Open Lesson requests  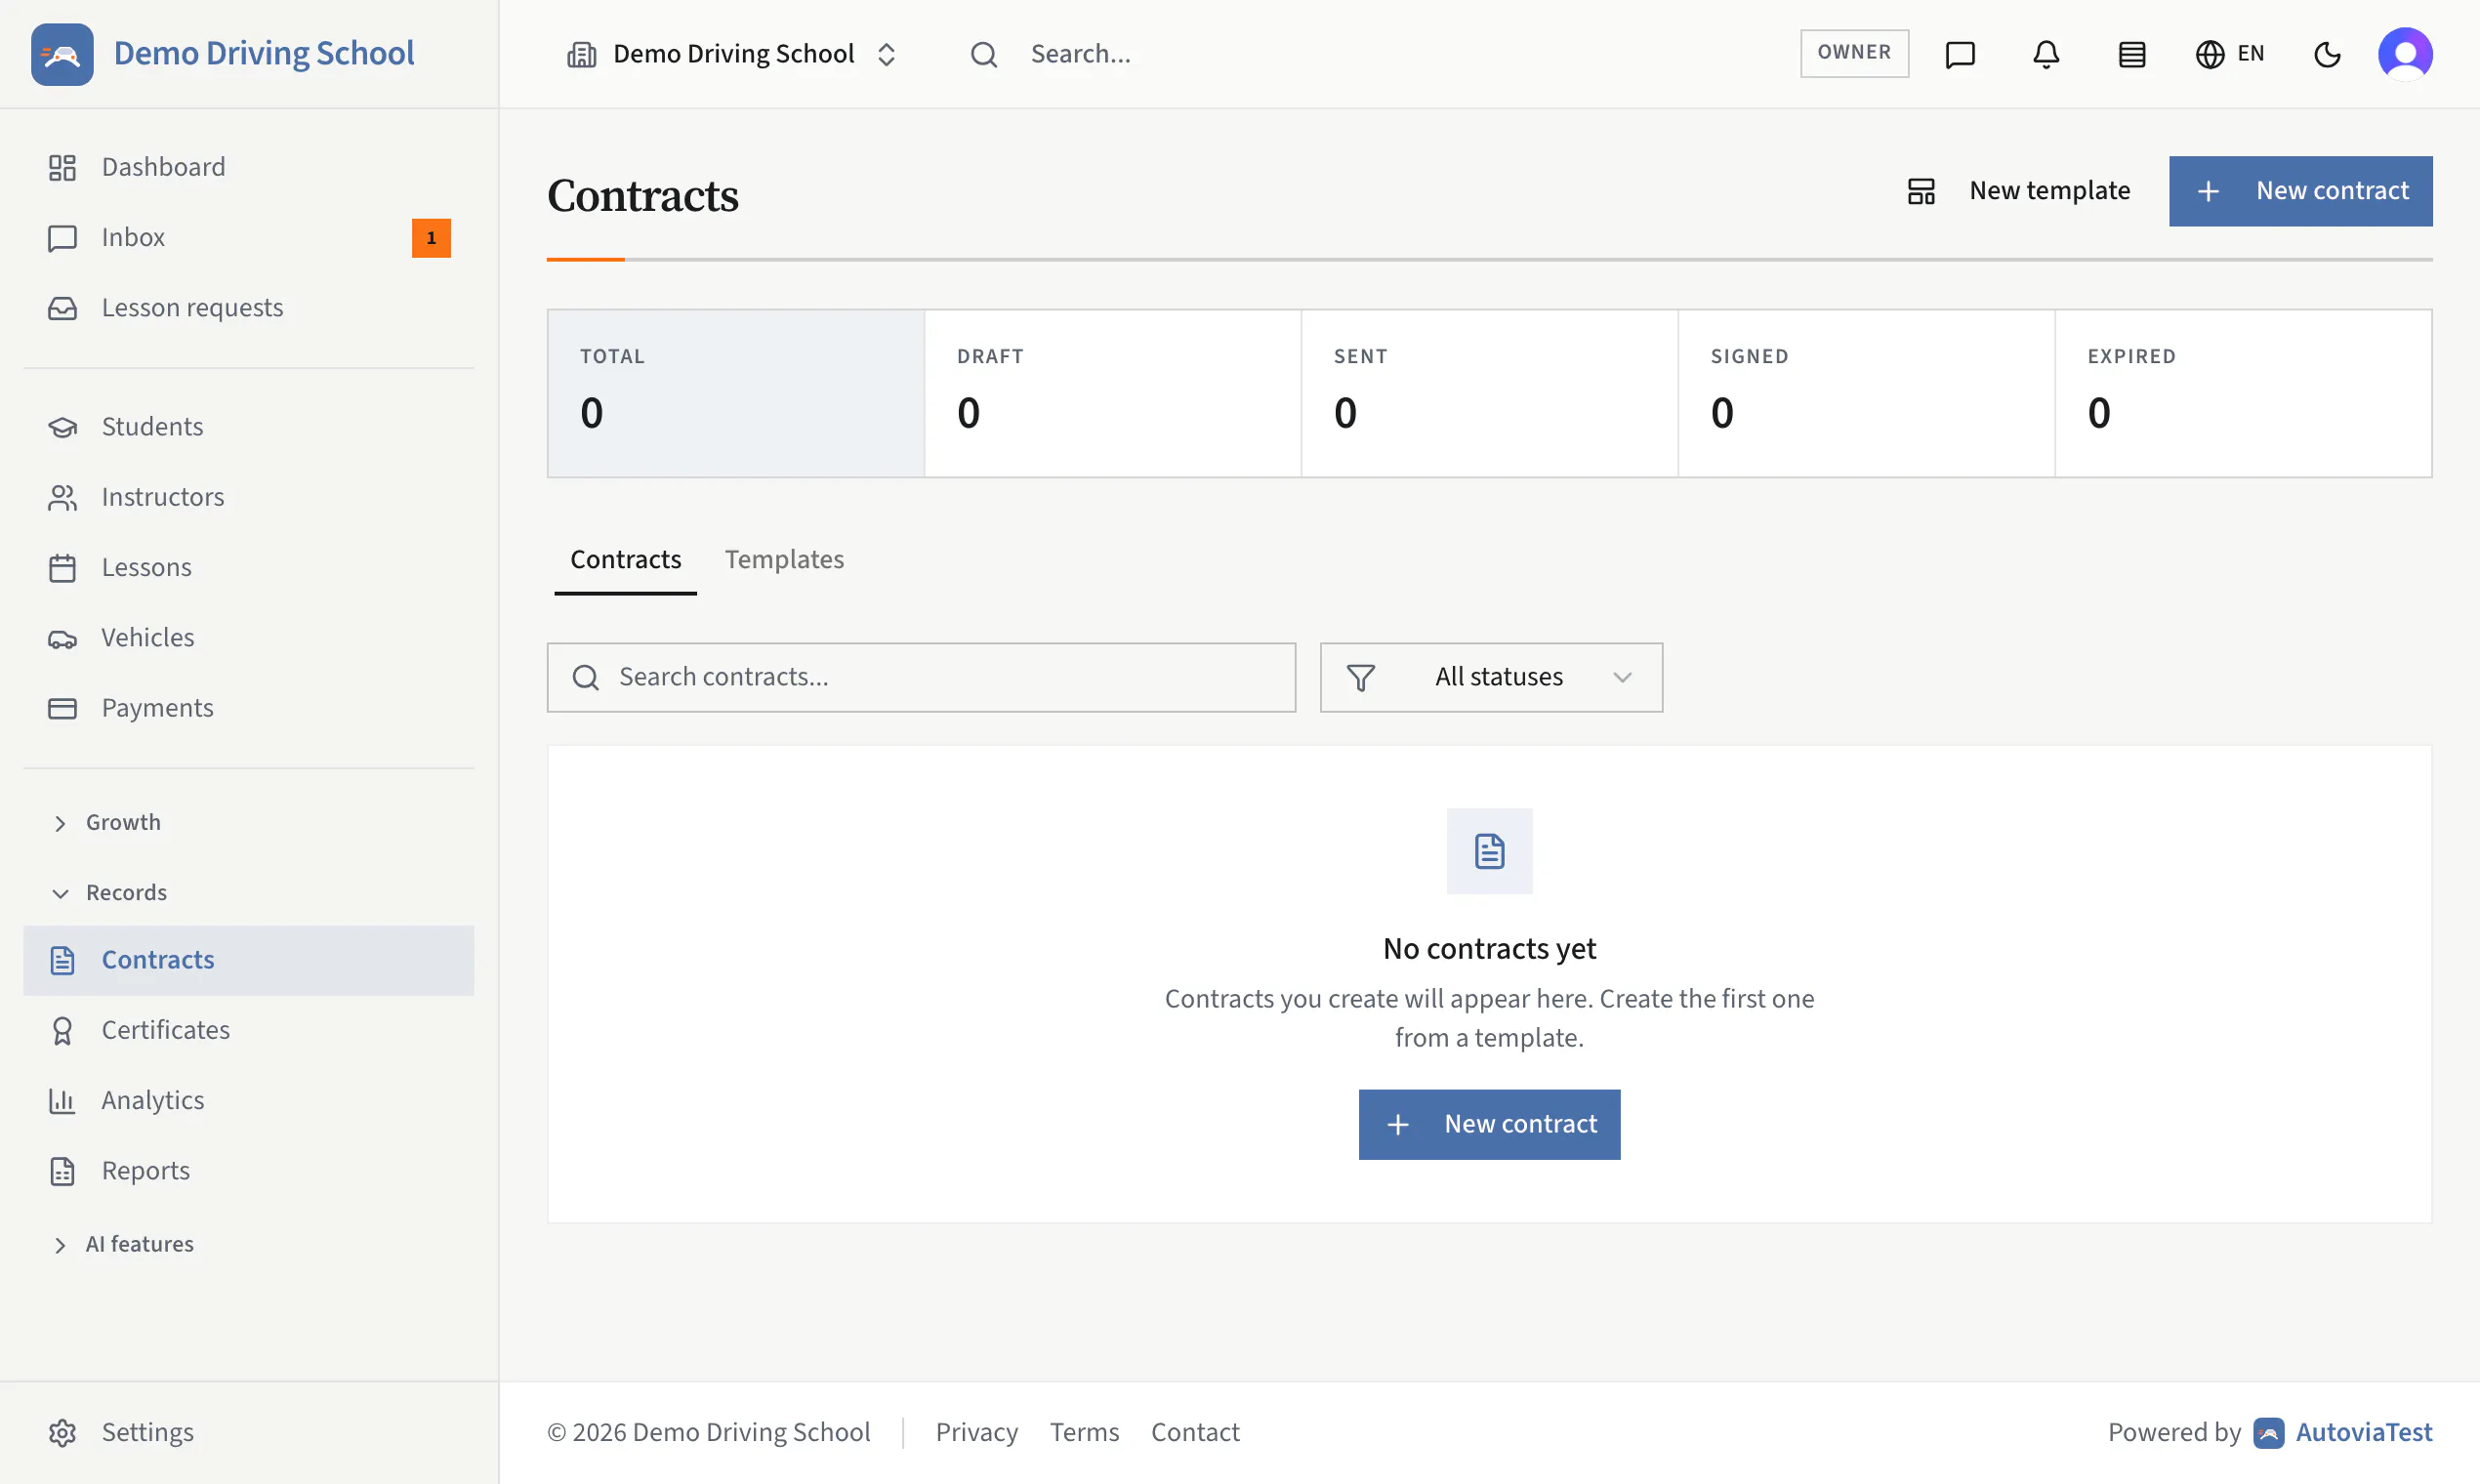(x=248, y=308)
